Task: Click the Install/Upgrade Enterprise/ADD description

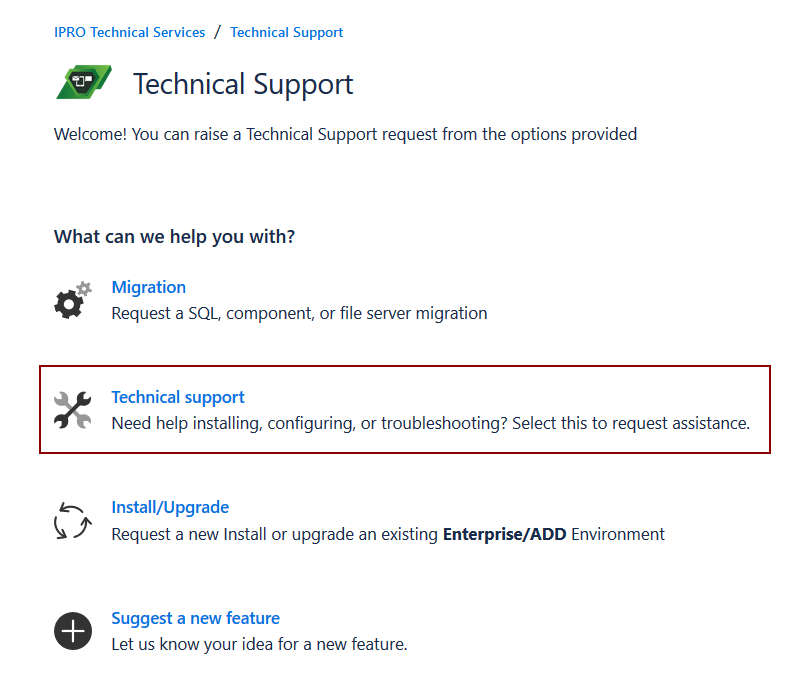Action: pos(388,534)
